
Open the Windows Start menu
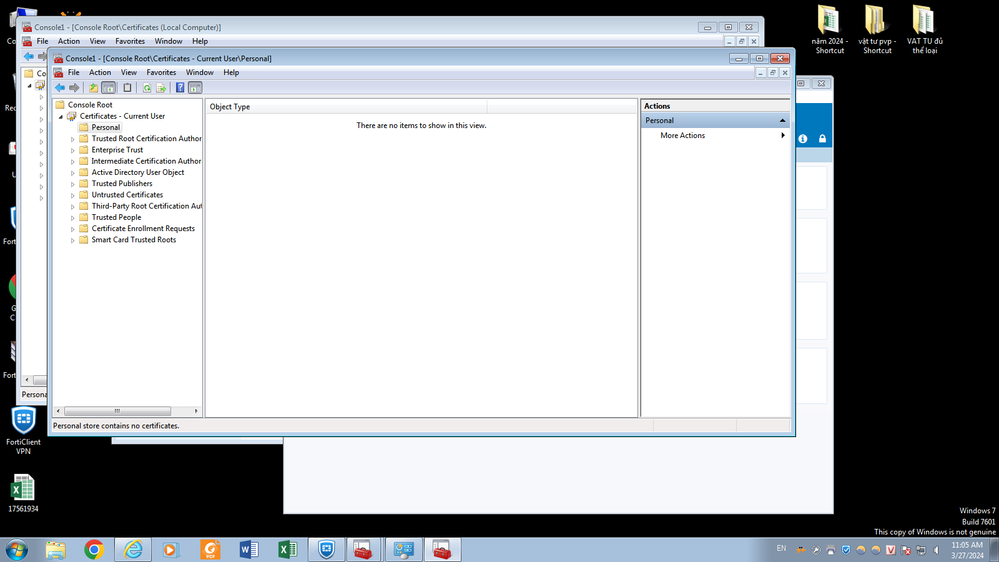17,549
